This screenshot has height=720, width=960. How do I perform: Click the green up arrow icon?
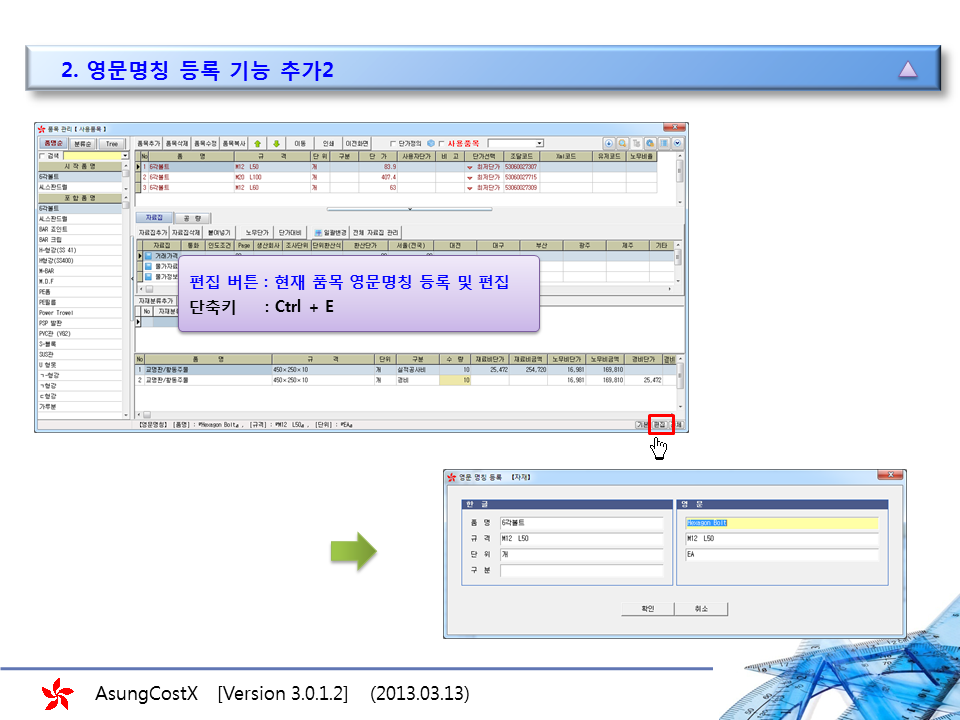(x=256, y=143)
